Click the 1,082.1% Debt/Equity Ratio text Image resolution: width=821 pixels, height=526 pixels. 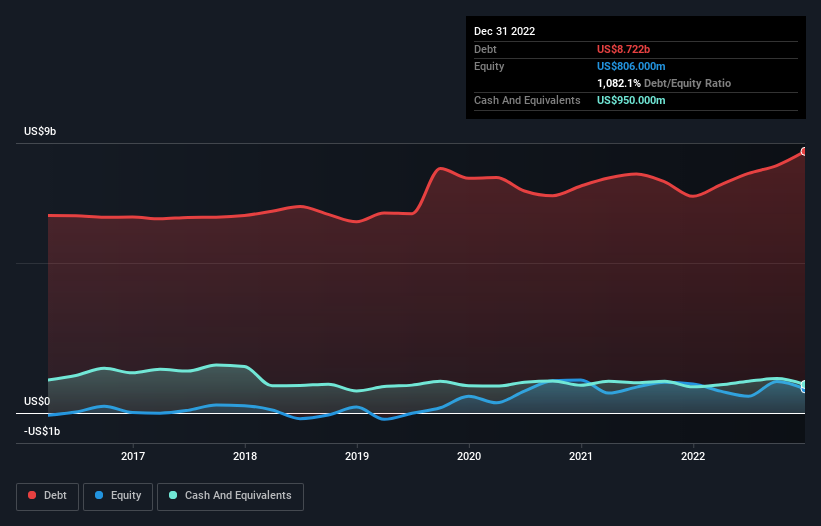tap(664, 83)
